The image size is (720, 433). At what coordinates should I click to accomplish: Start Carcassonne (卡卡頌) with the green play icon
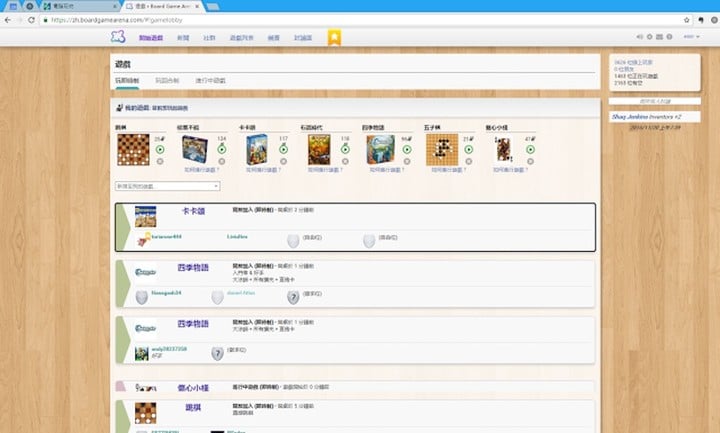coord(283,149)
